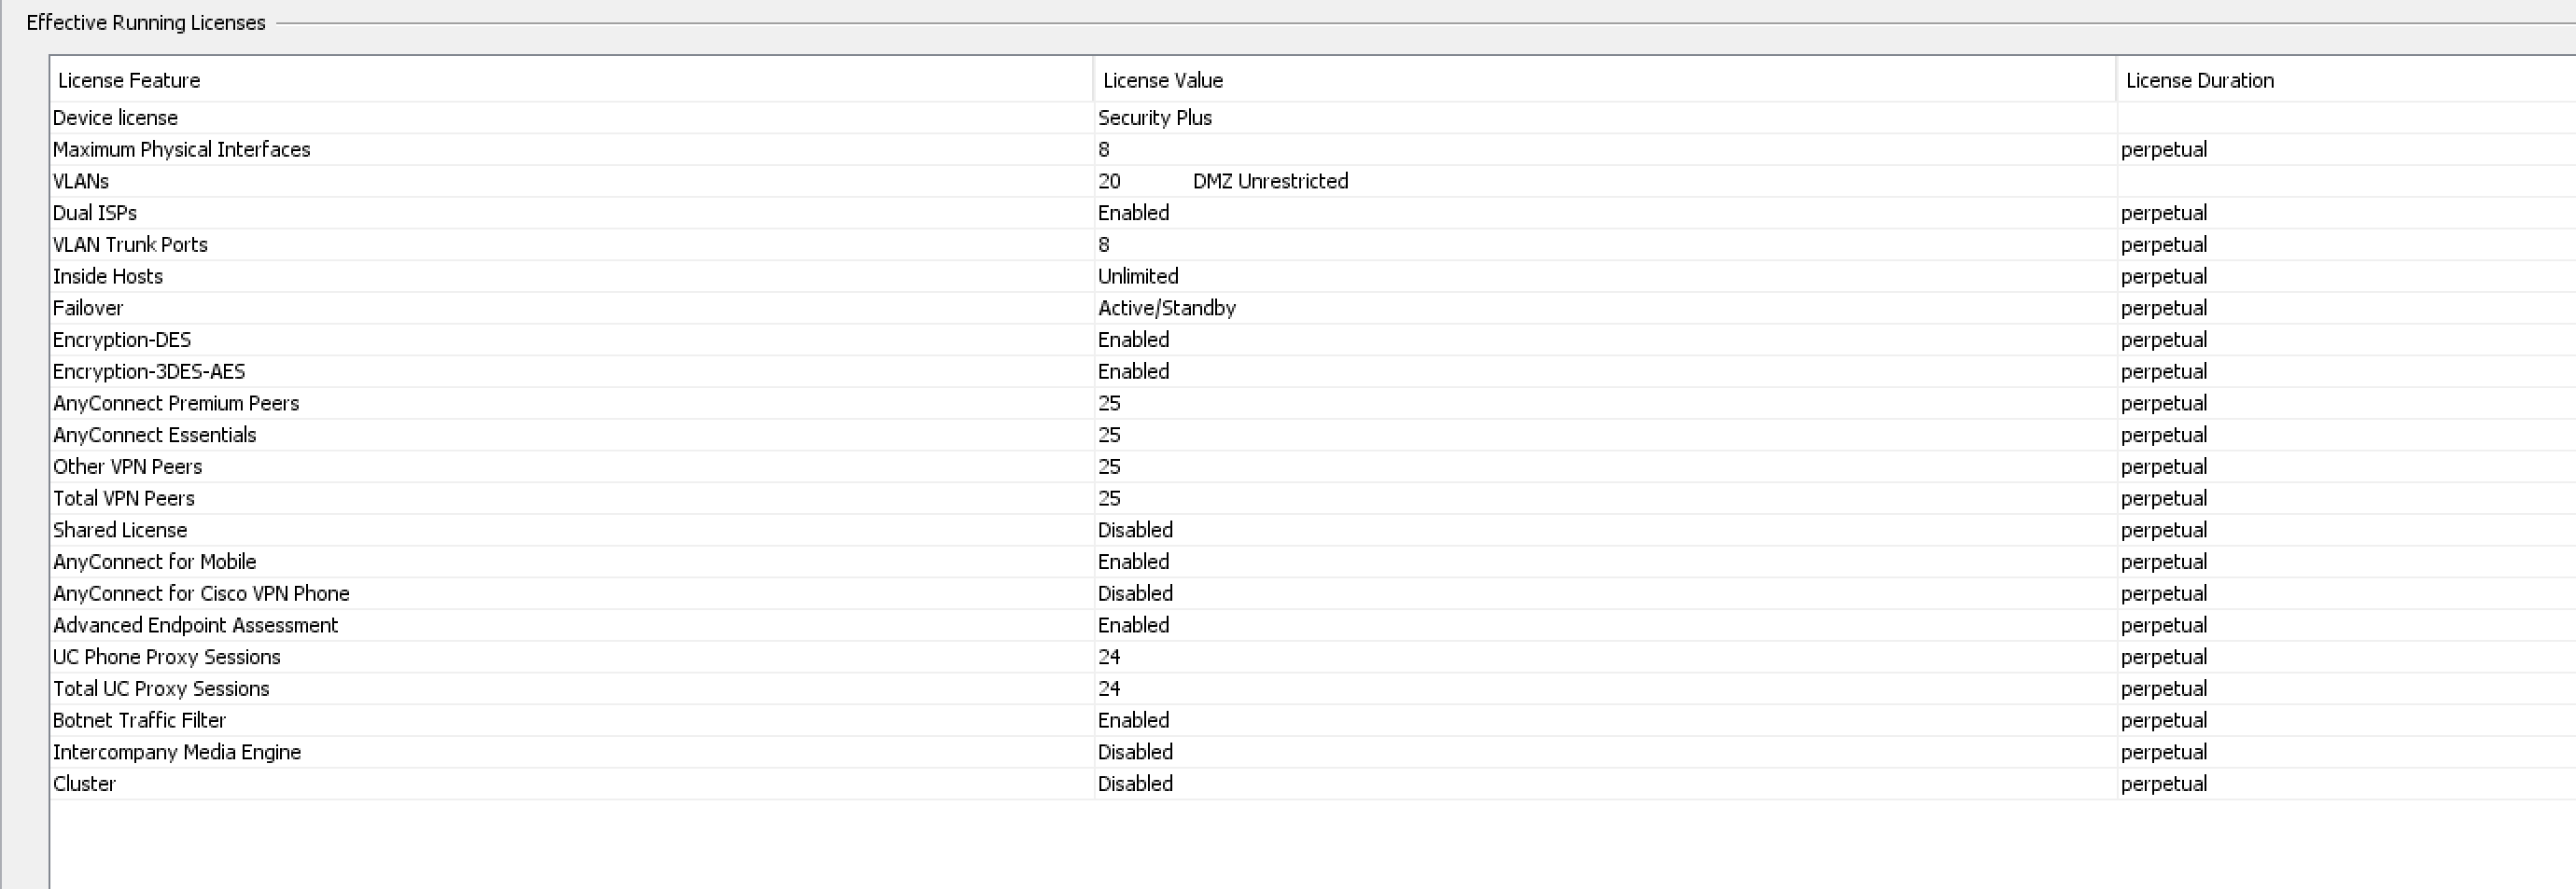
Task: Click the 8 value for VLAN Trunk Ports
Action: pos(1104,245)
